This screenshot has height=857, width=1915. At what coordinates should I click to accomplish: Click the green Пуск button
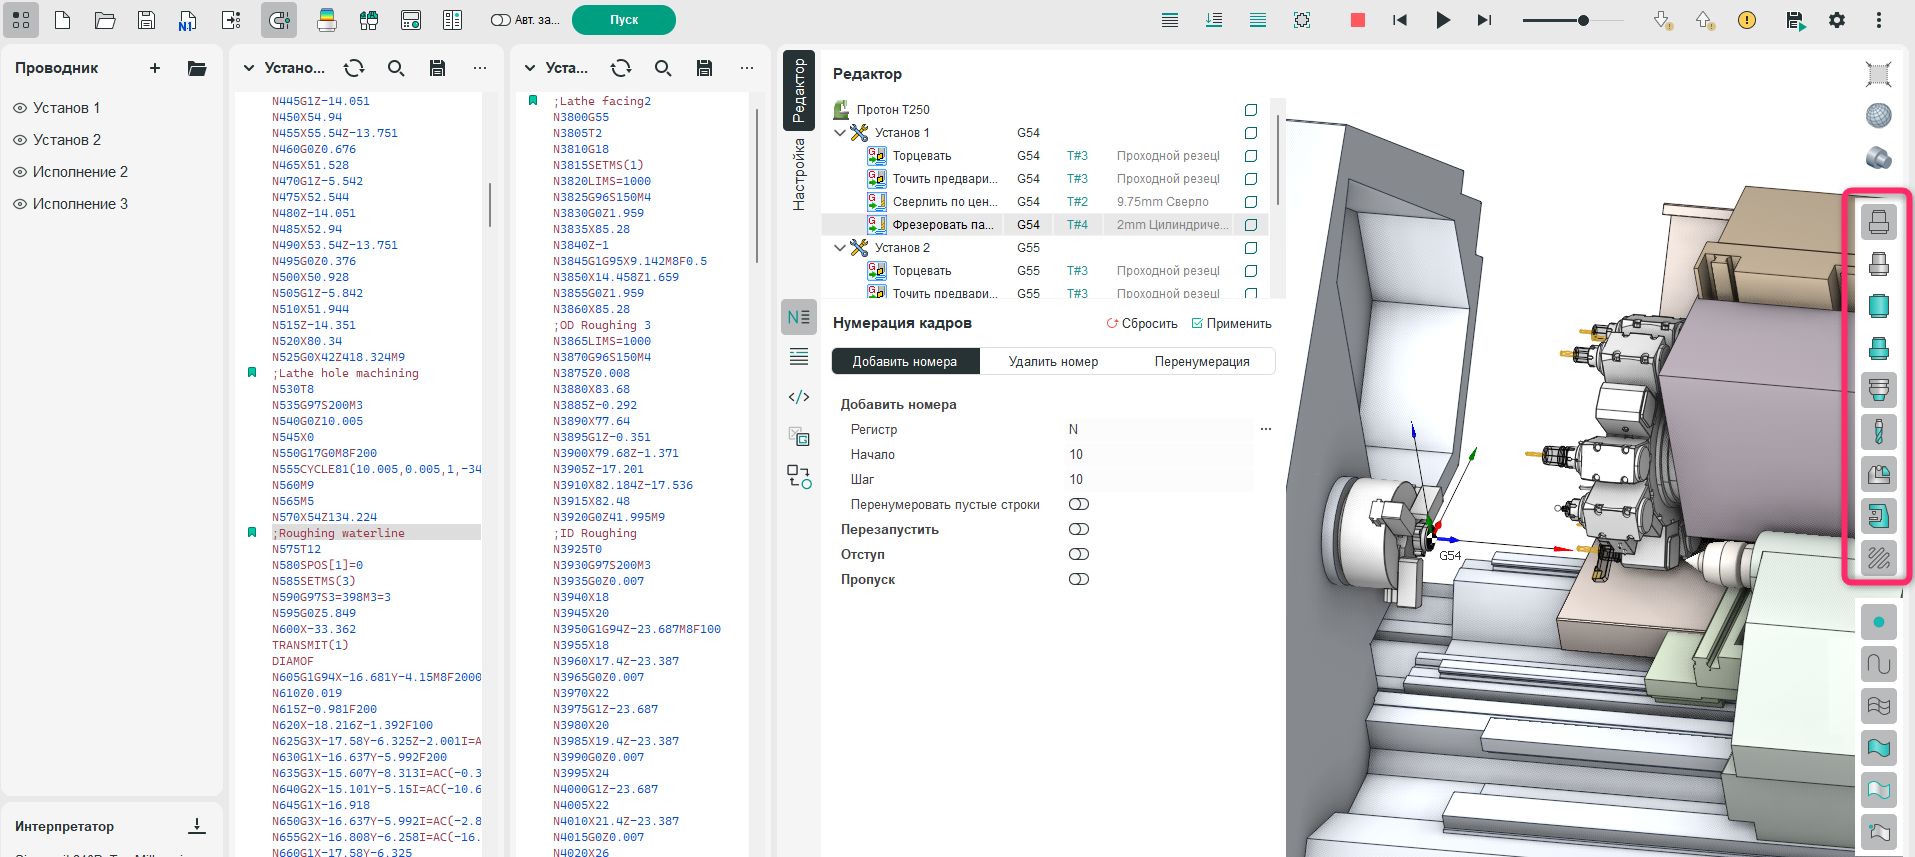pyautogui.click(x=623, y=20)
